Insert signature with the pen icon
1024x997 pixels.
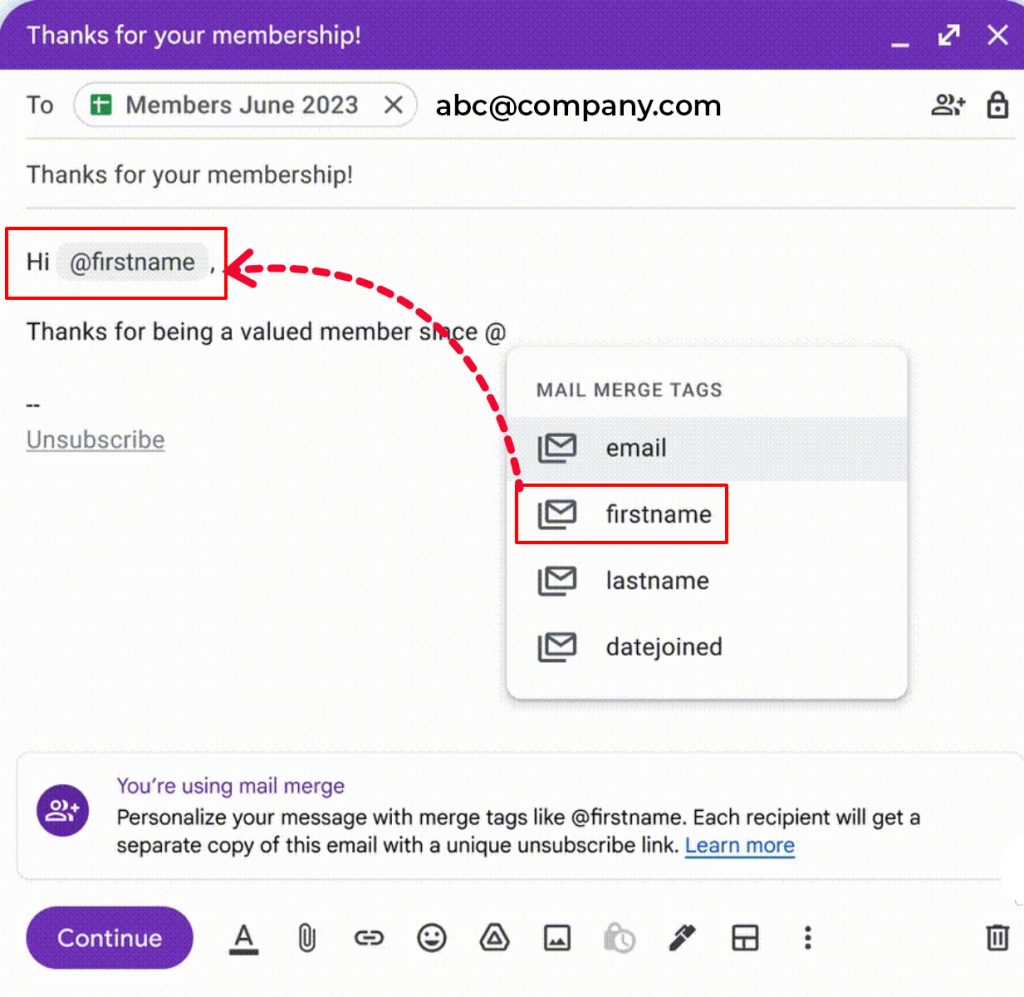point(682,938)
